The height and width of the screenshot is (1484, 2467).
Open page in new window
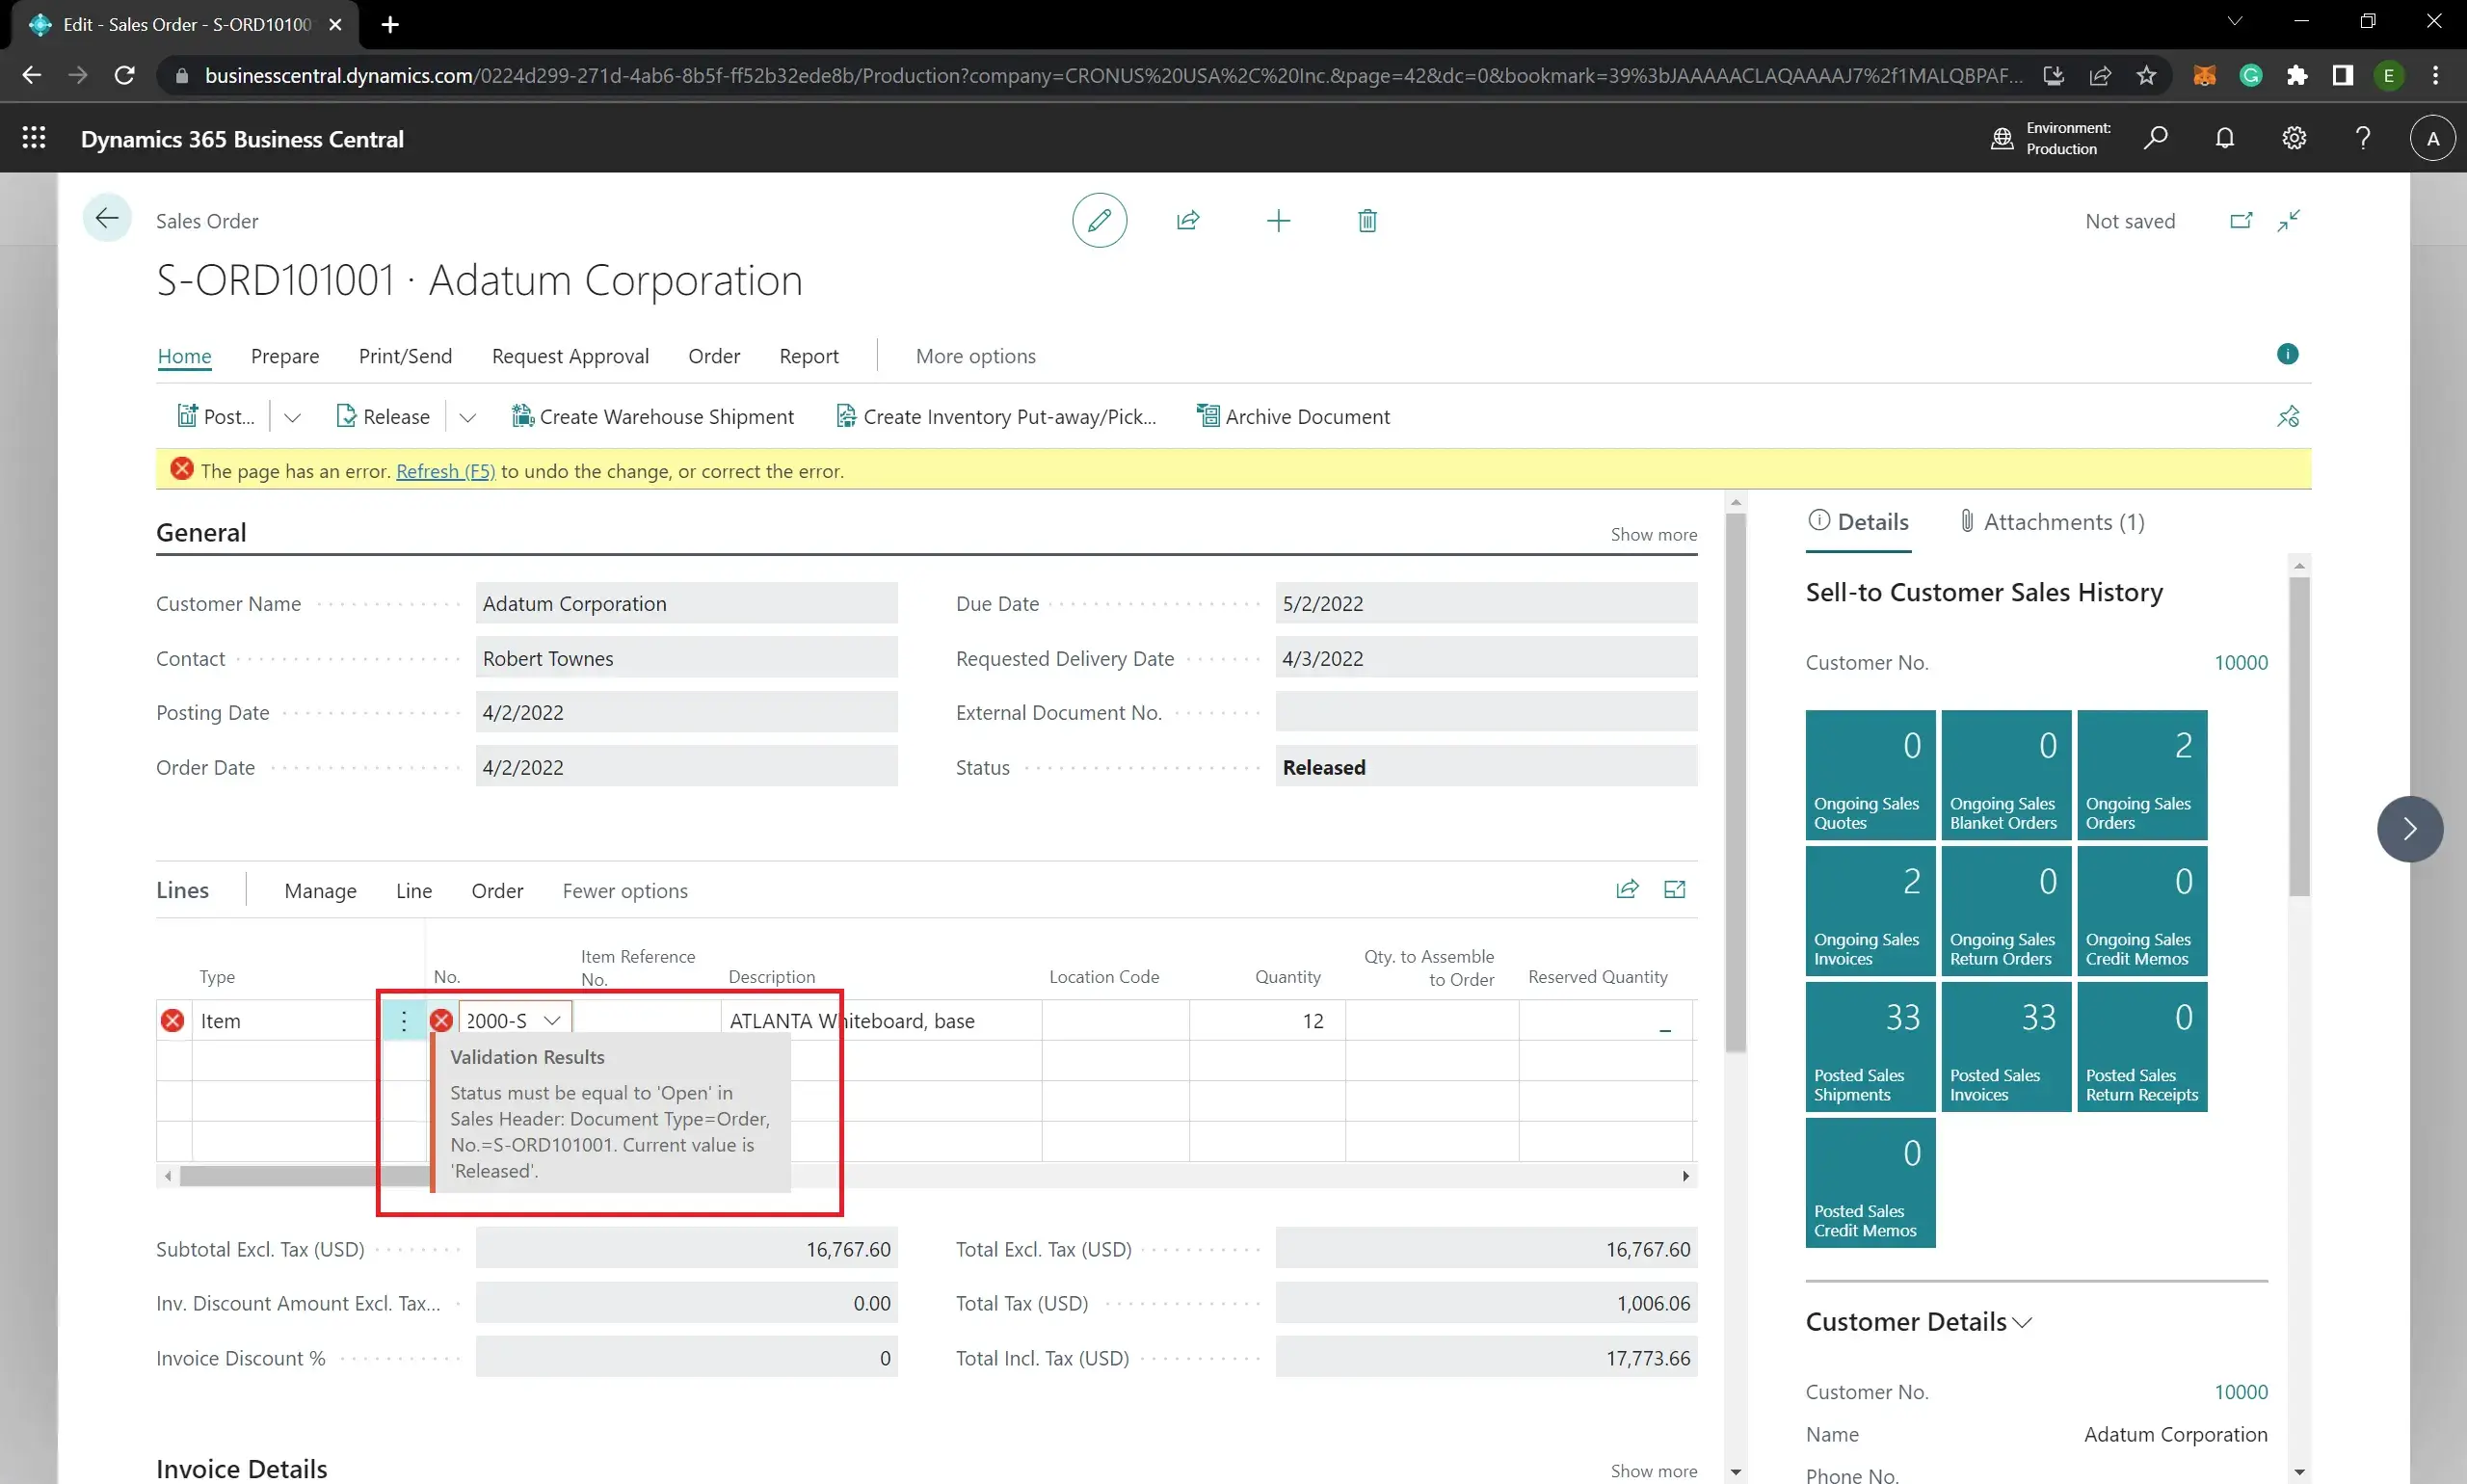coord(2241,220)
